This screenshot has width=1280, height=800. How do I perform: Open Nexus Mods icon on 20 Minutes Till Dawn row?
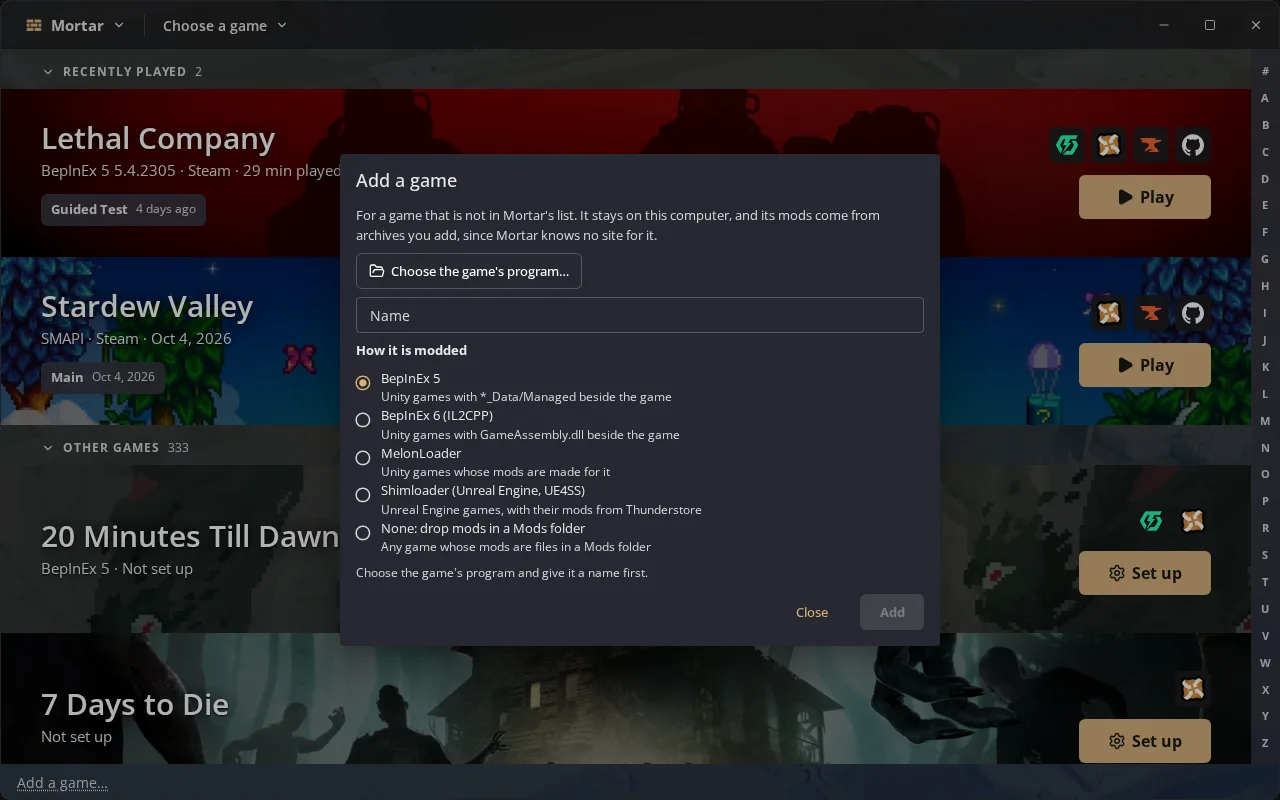[x=1192, y=521]
